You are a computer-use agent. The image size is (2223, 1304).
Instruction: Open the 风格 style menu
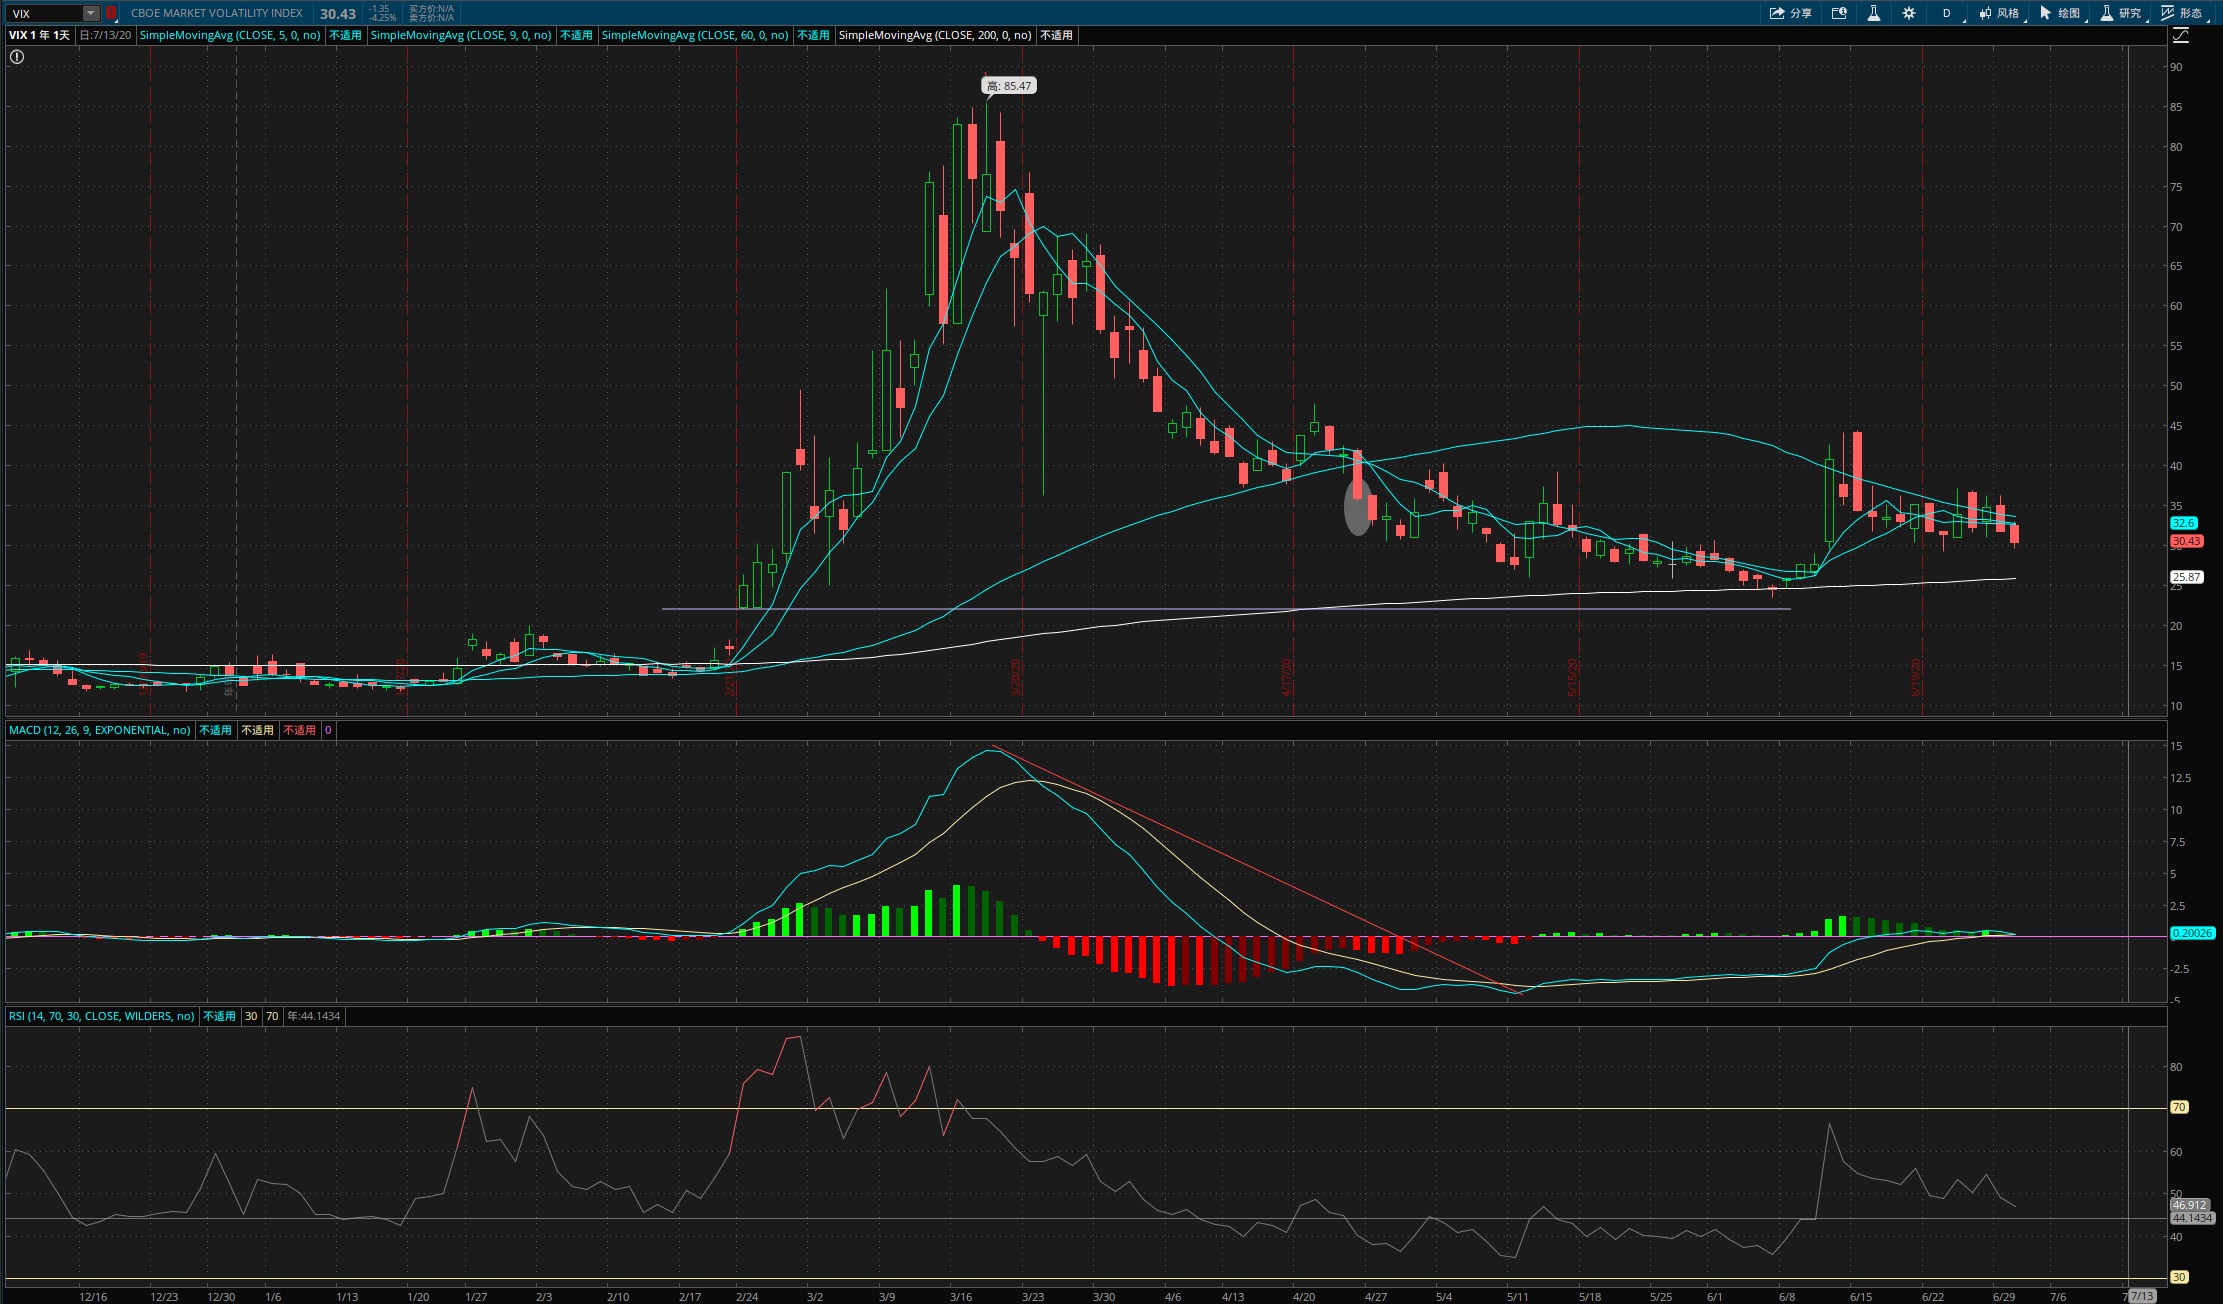pyautogui.click(x=1999, y=13)
